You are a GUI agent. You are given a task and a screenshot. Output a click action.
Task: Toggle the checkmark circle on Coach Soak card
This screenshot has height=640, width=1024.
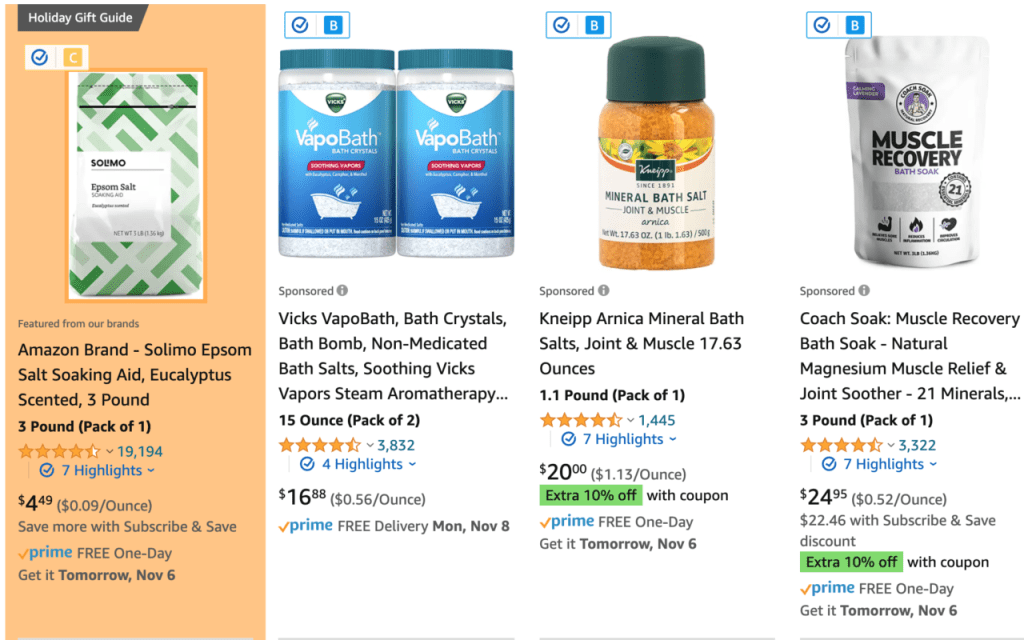823,24
